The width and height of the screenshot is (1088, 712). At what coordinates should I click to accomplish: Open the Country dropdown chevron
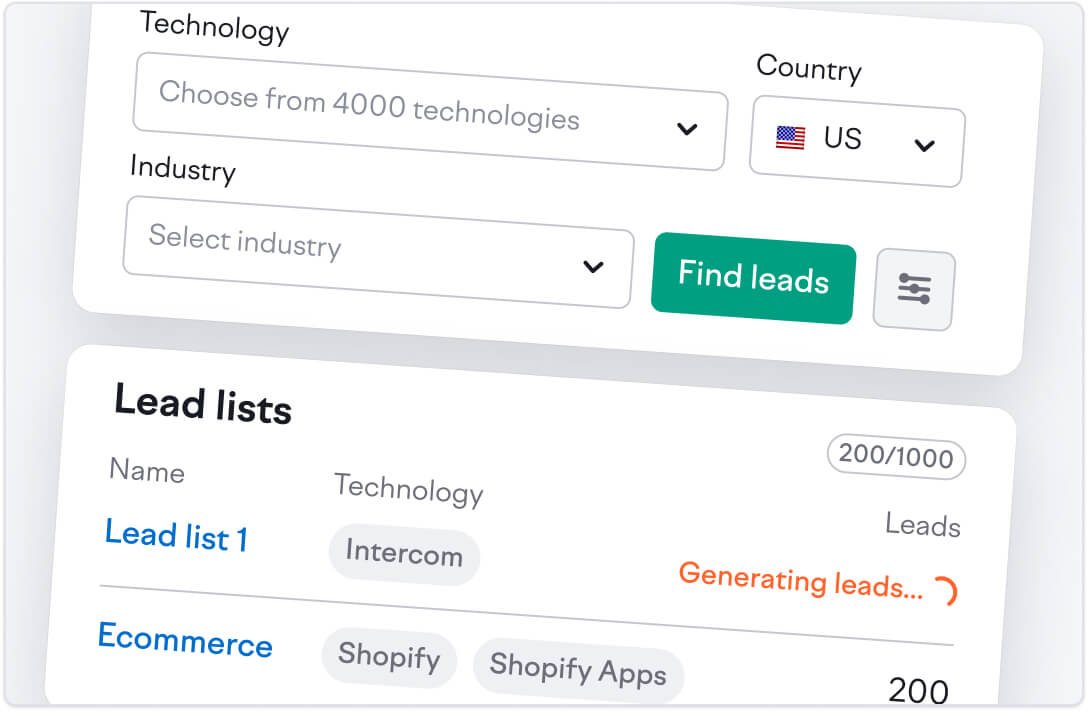(924, 146)
